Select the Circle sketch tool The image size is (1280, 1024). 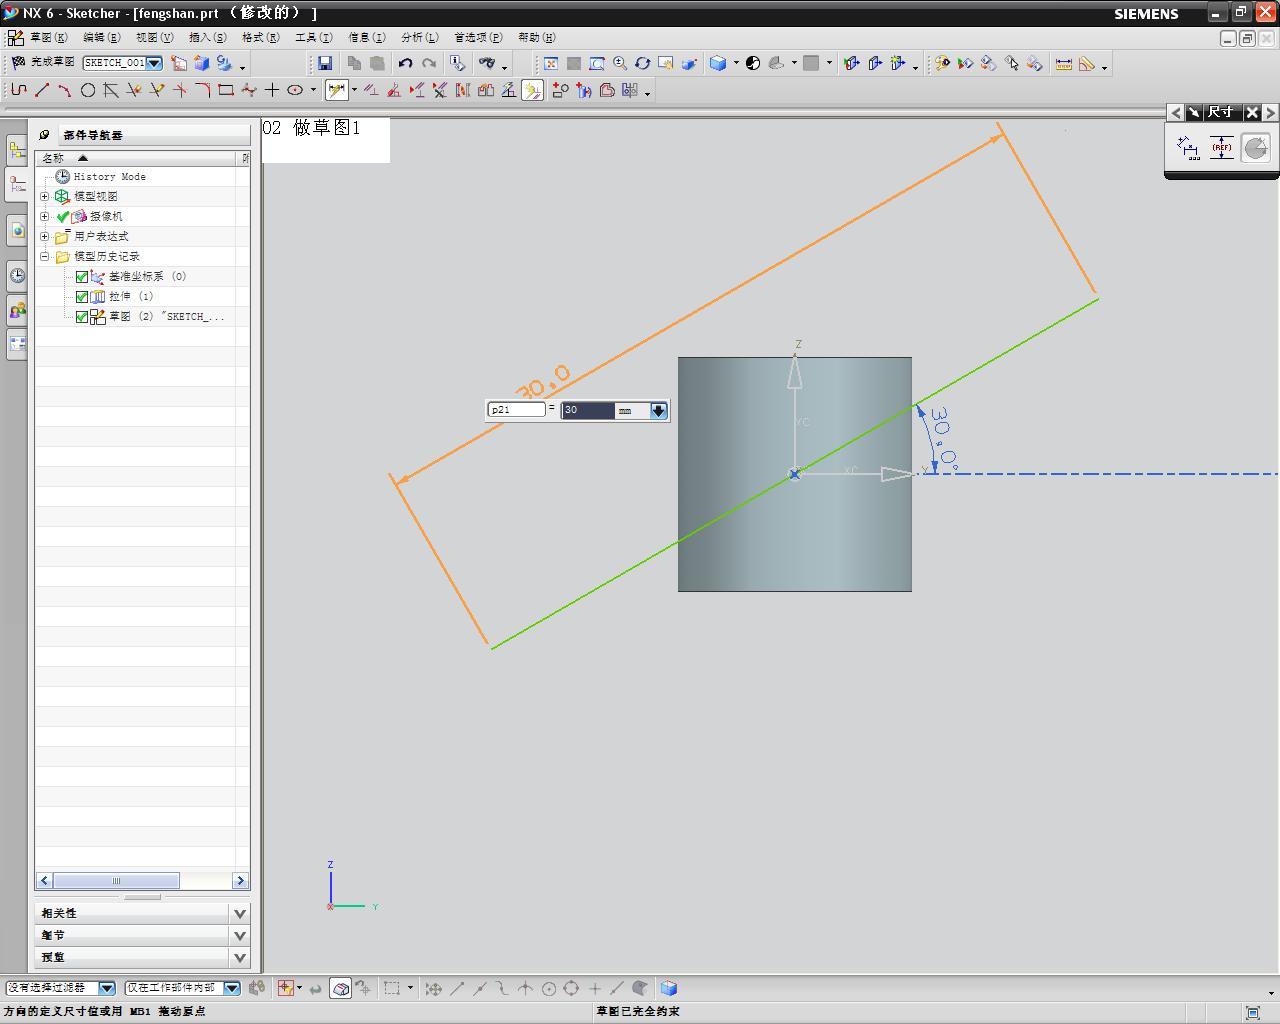coord(88,90)
